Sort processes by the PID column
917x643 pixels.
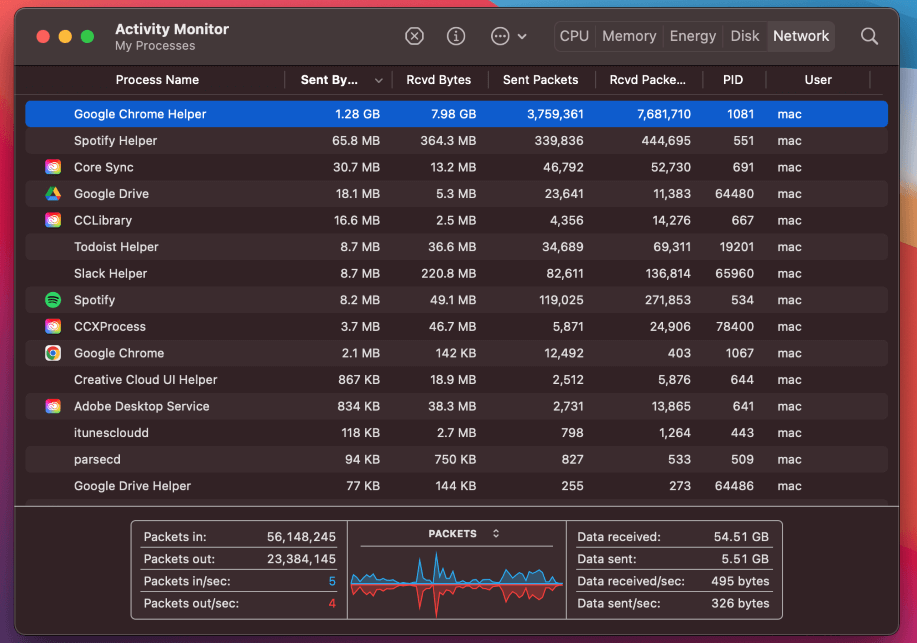point(733,80)
